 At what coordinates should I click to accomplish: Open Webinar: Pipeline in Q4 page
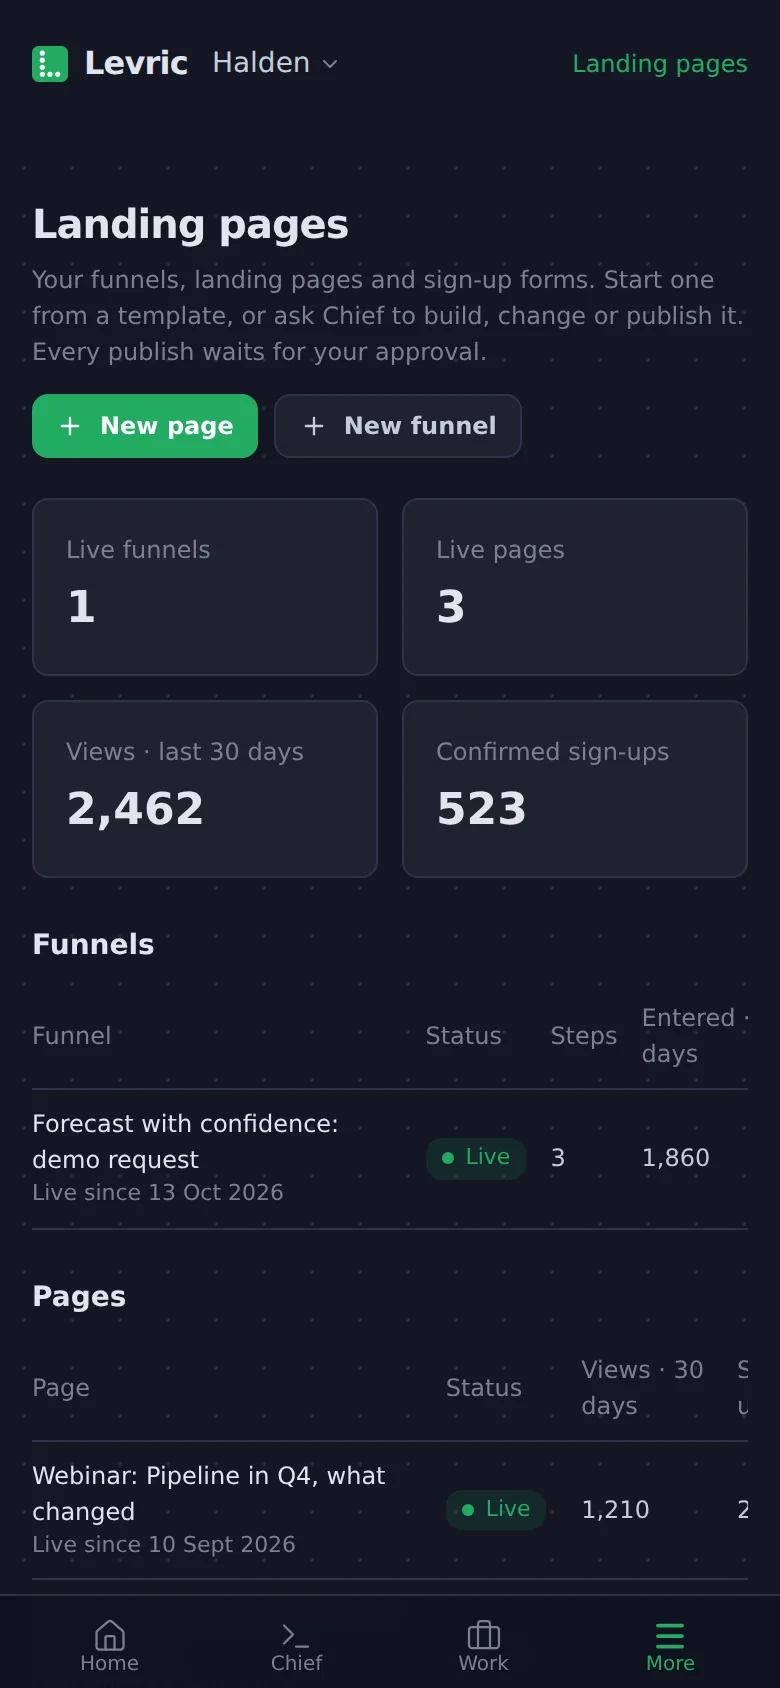click(208, 1493)
